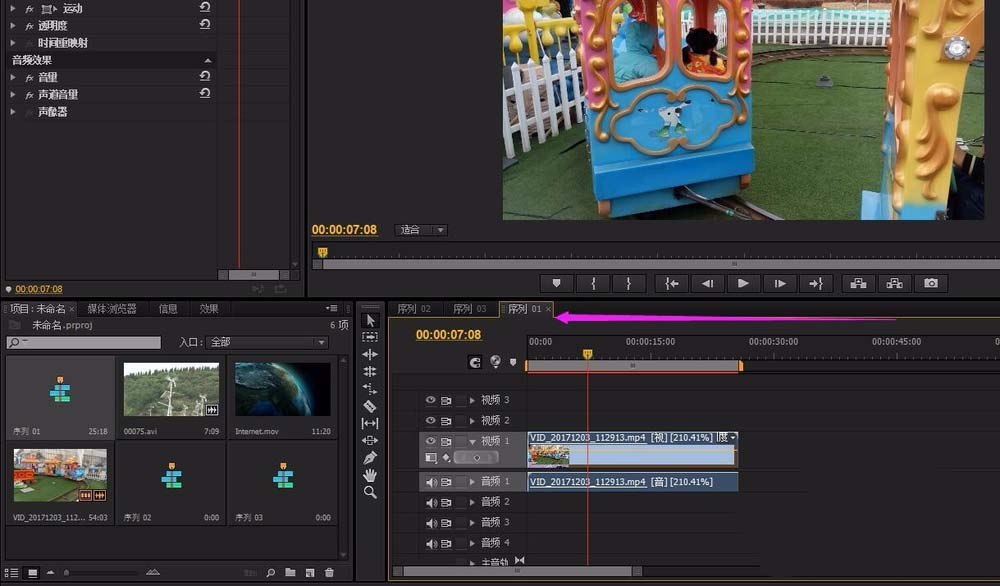Select the Pen tool in the toolbar
This screenshot has width=1000, height=586.
pos(370,458)
